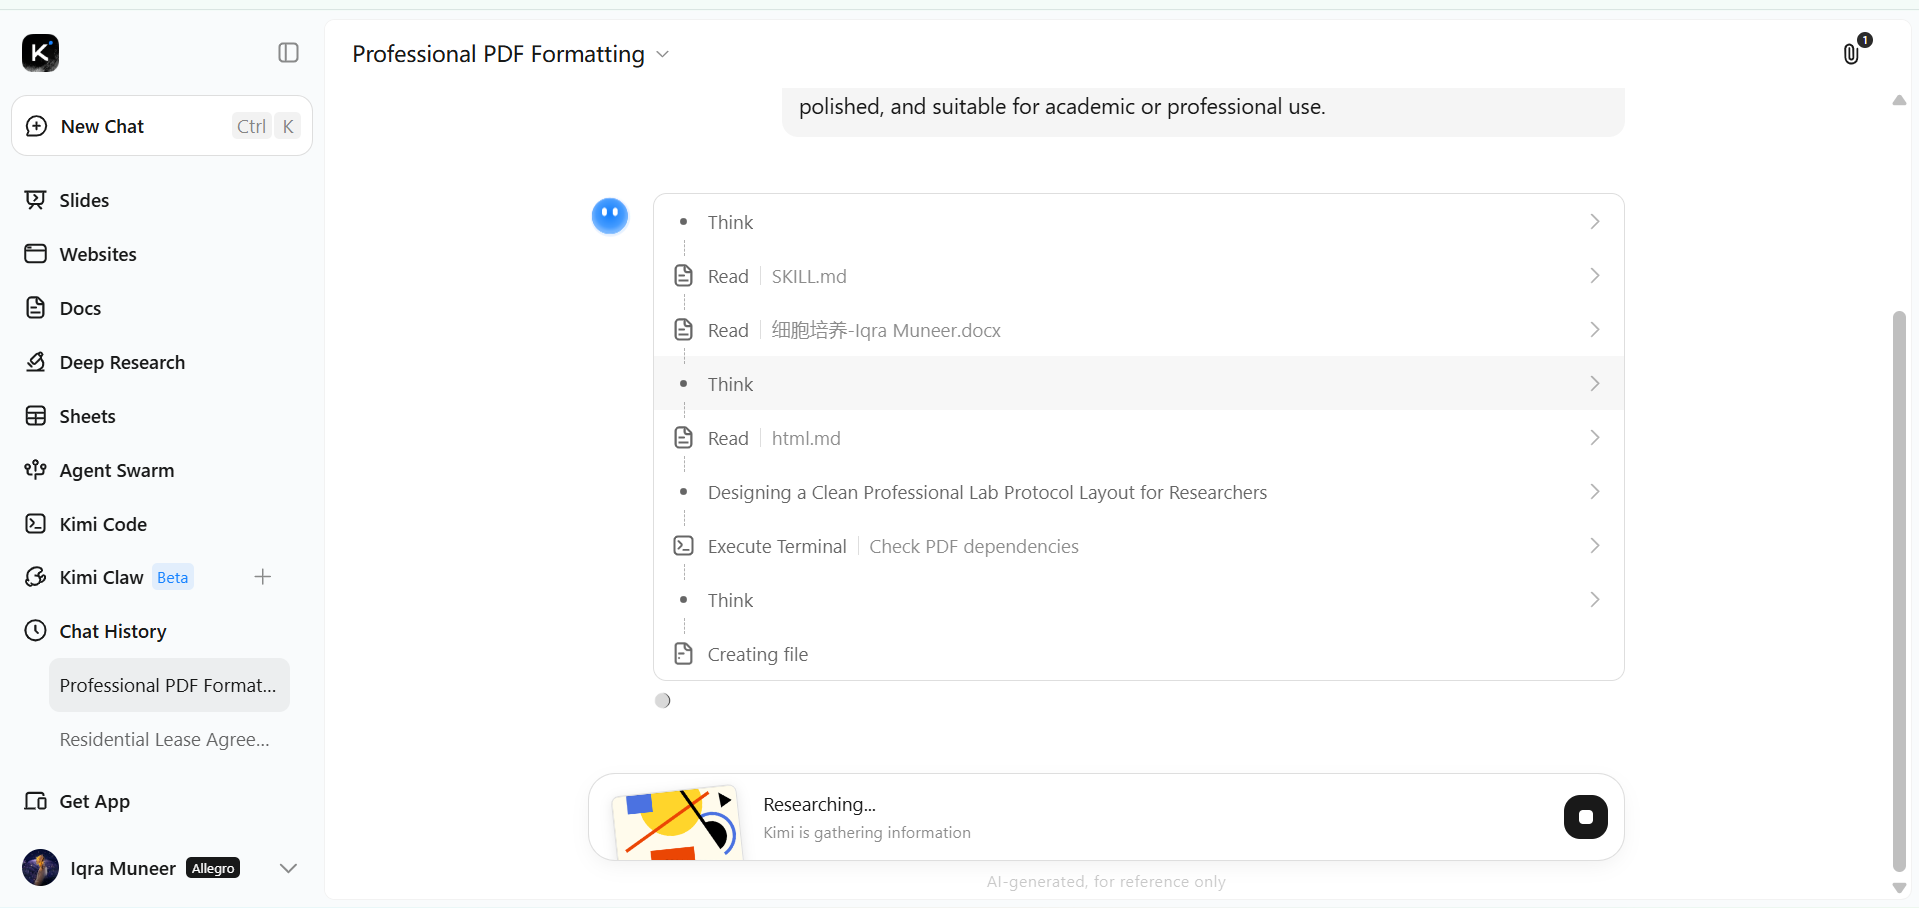Click the vertical scrollbar thumb
1919x908 pixels.
click(1899, 590)
